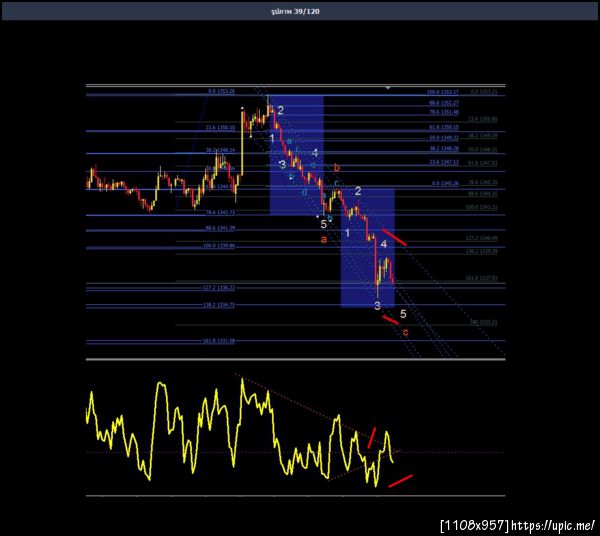Click the white triangle marker atop chart
600x536 pixels.
tap(388, 88)
